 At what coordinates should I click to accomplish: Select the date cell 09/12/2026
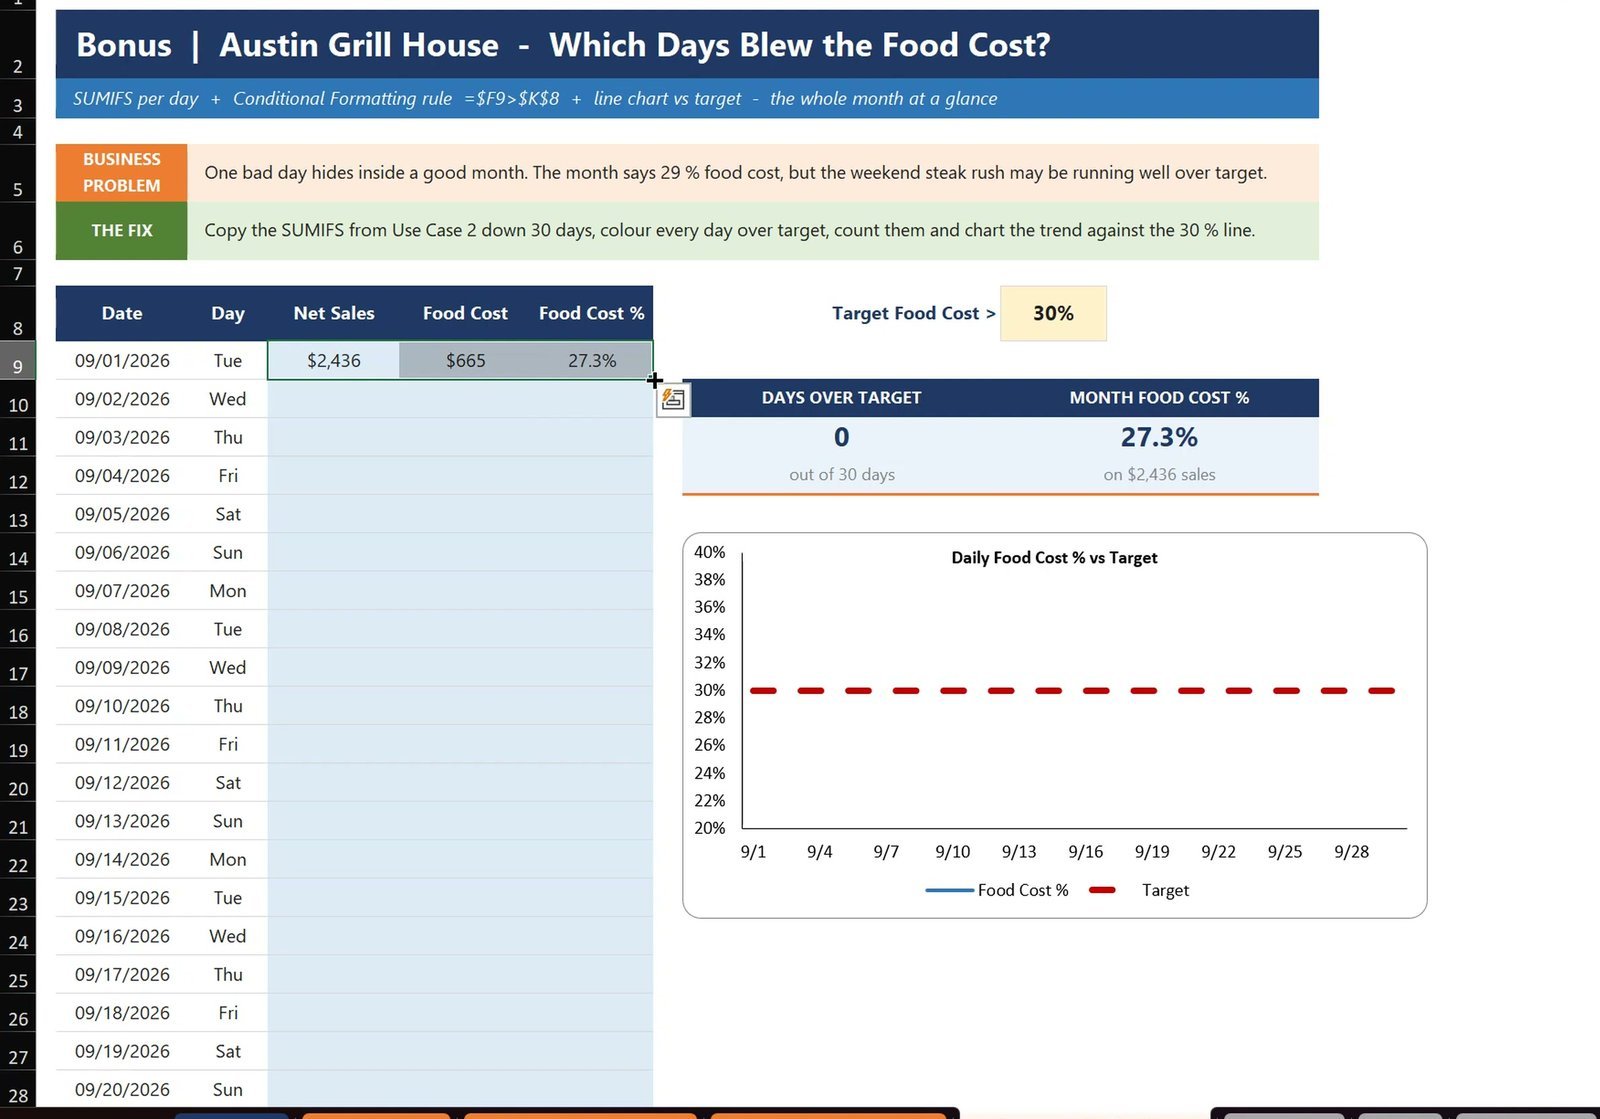[122, 783]
